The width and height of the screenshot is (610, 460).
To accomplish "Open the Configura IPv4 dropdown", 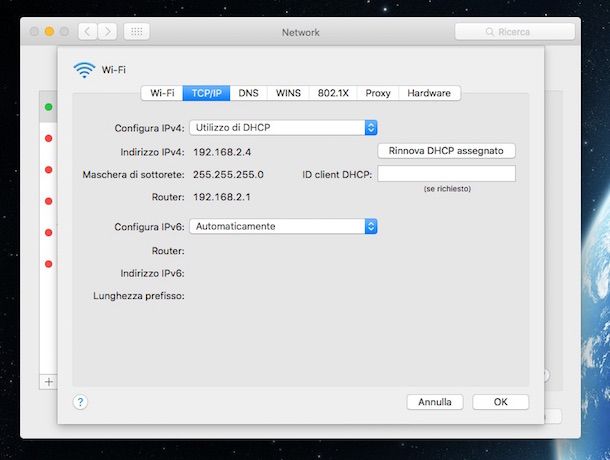I will click(283, 128).
